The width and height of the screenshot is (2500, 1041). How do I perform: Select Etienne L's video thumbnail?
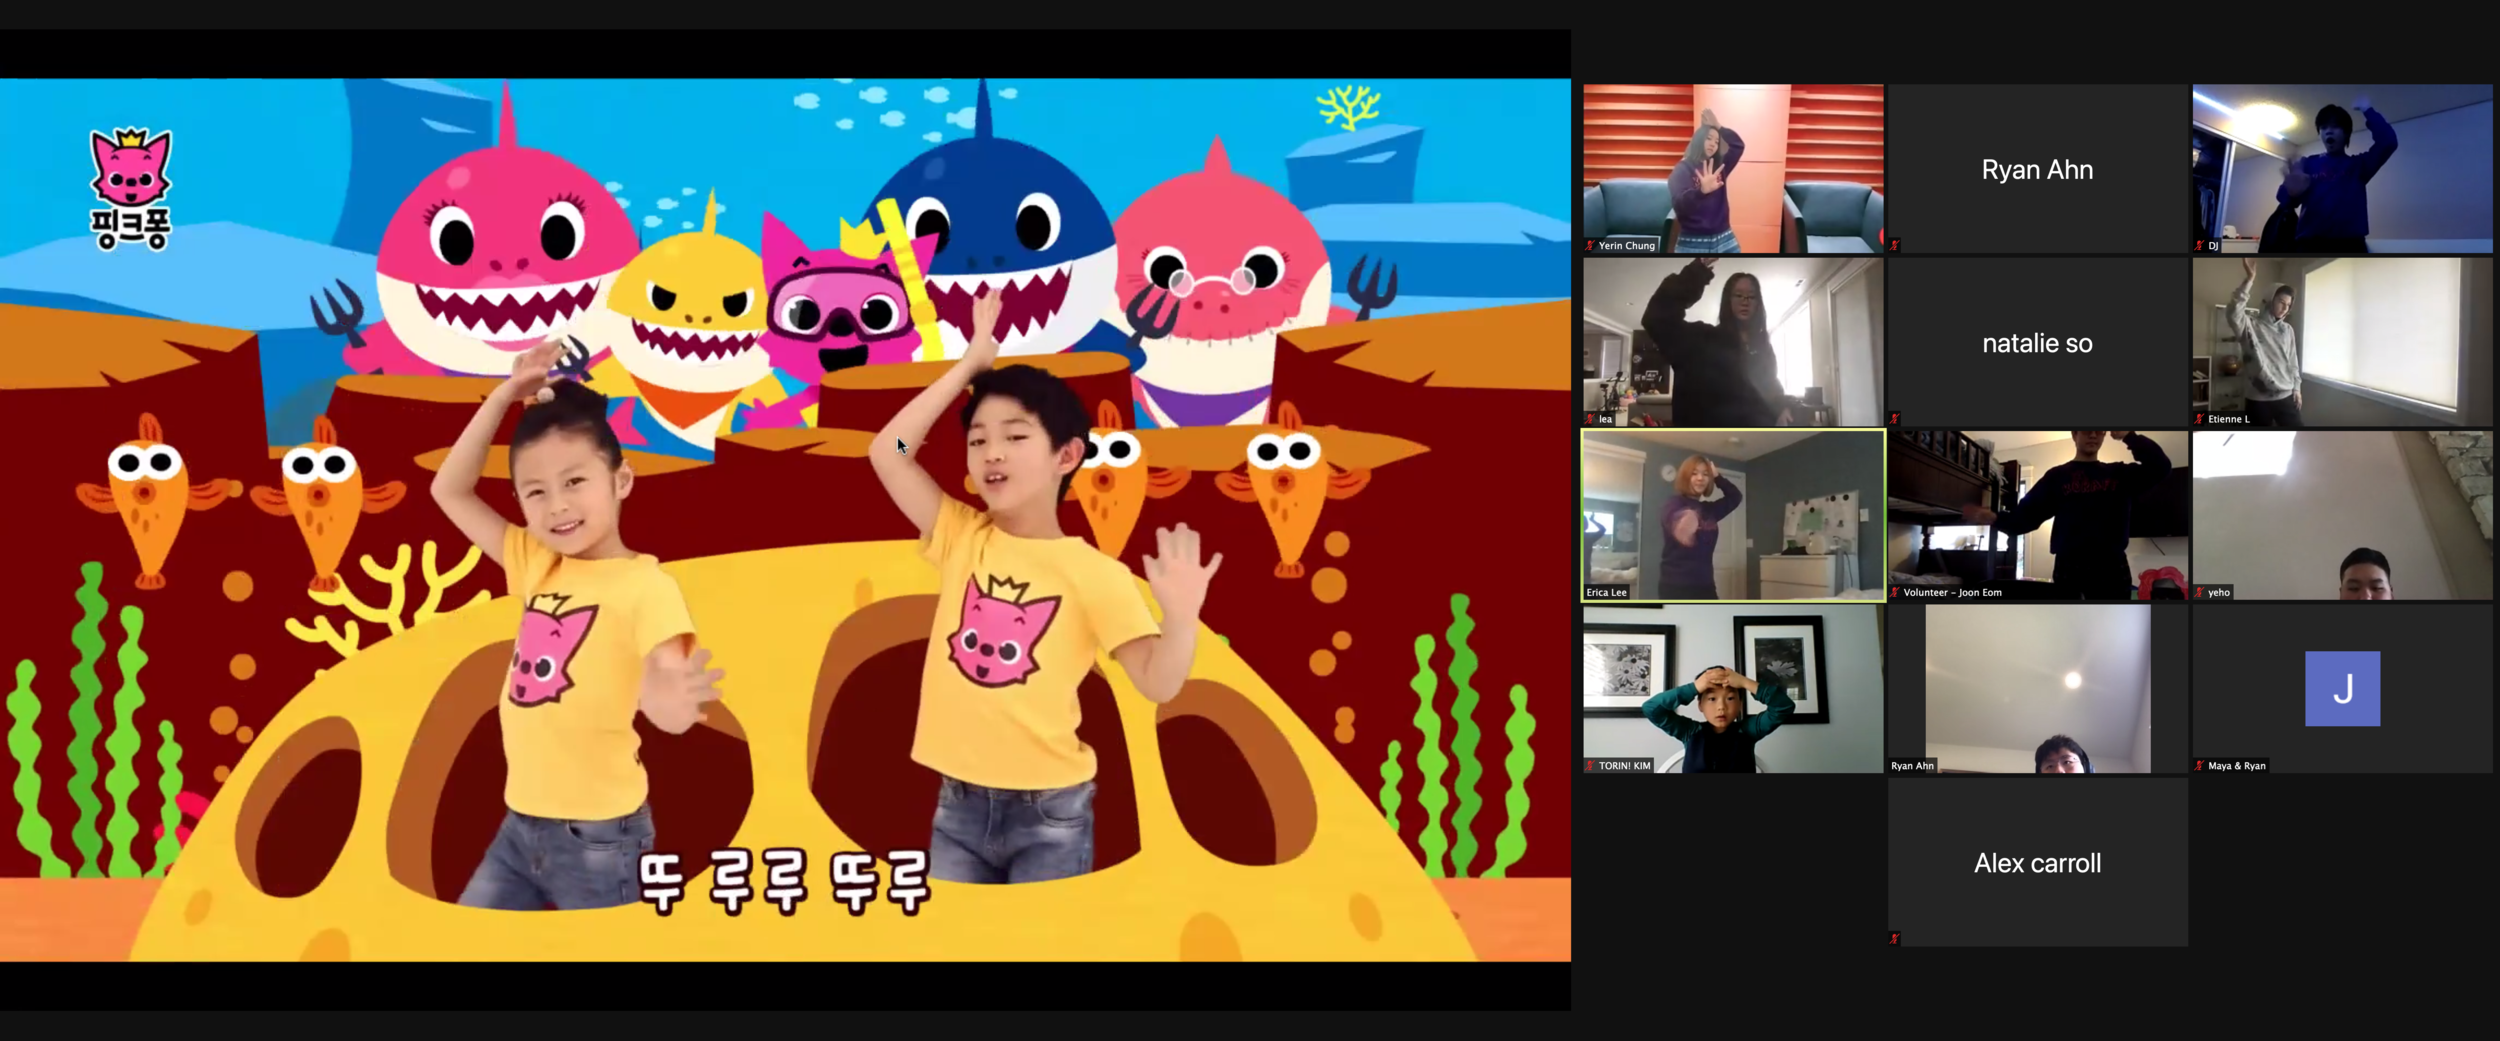coord(2342,342)
